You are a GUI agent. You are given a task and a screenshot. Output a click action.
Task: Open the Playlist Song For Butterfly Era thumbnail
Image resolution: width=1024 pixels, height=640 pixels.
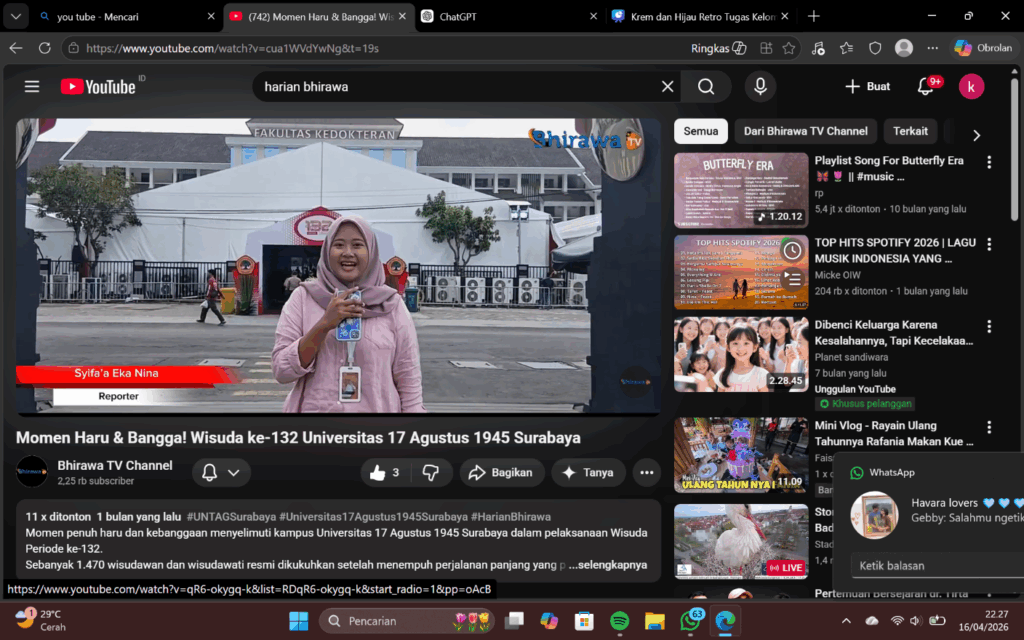click(x=740, y=190)
